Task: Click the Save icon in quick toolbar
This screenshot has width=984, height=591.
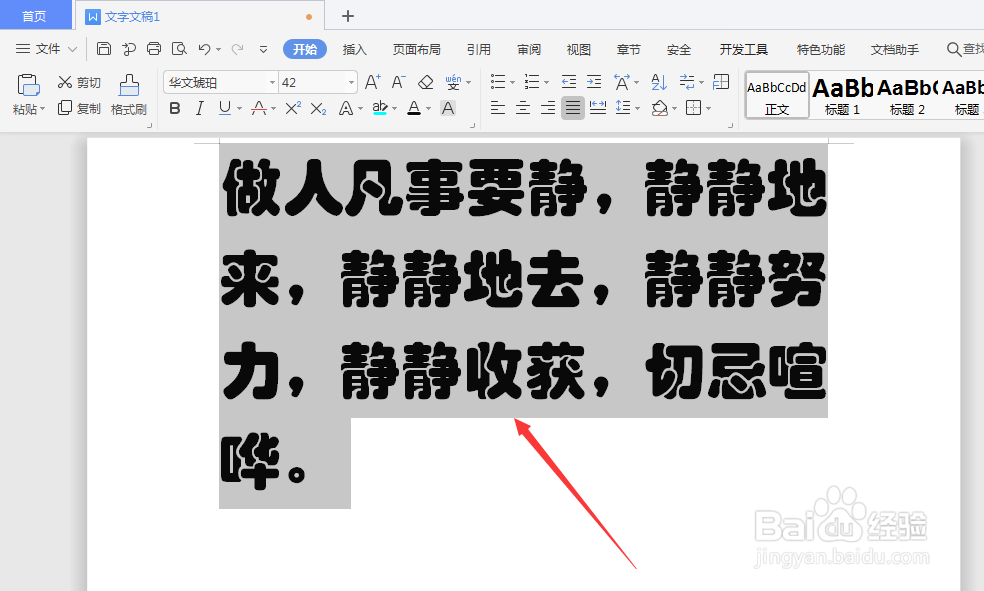Action: click(104, 49)
